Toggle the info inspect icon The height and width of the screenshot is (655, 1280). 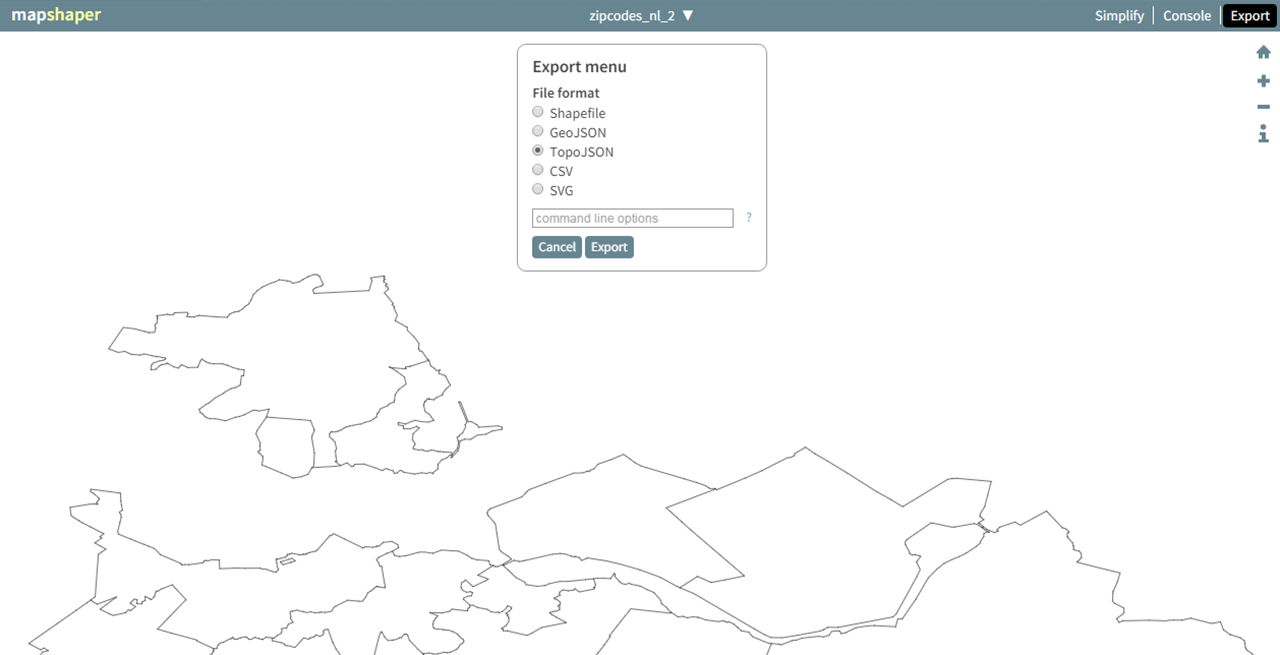1263,134
